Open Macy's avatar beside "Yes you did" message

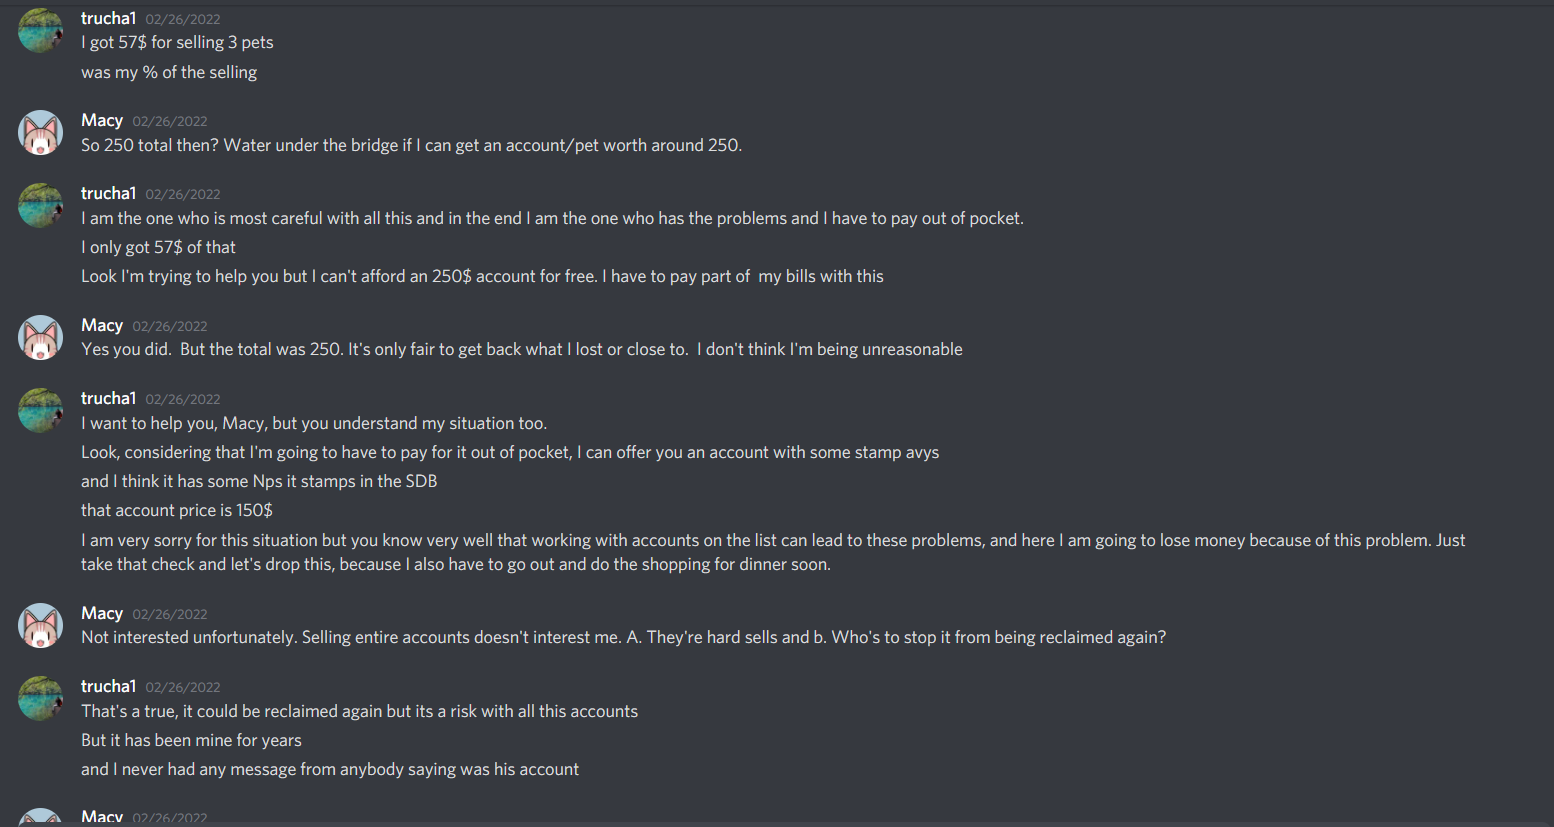tap(41, 337)
